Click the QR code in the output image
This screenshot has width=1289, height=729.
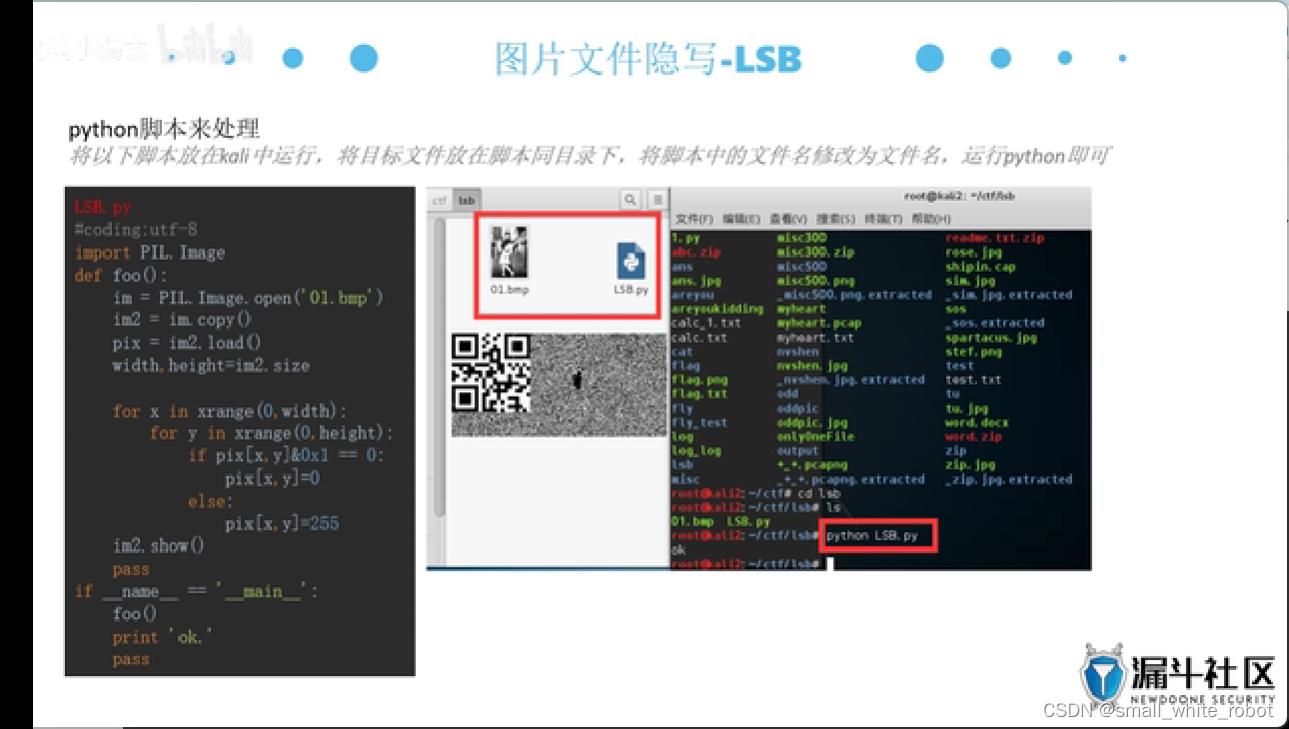pyautogui.click(x=491, y=373)
